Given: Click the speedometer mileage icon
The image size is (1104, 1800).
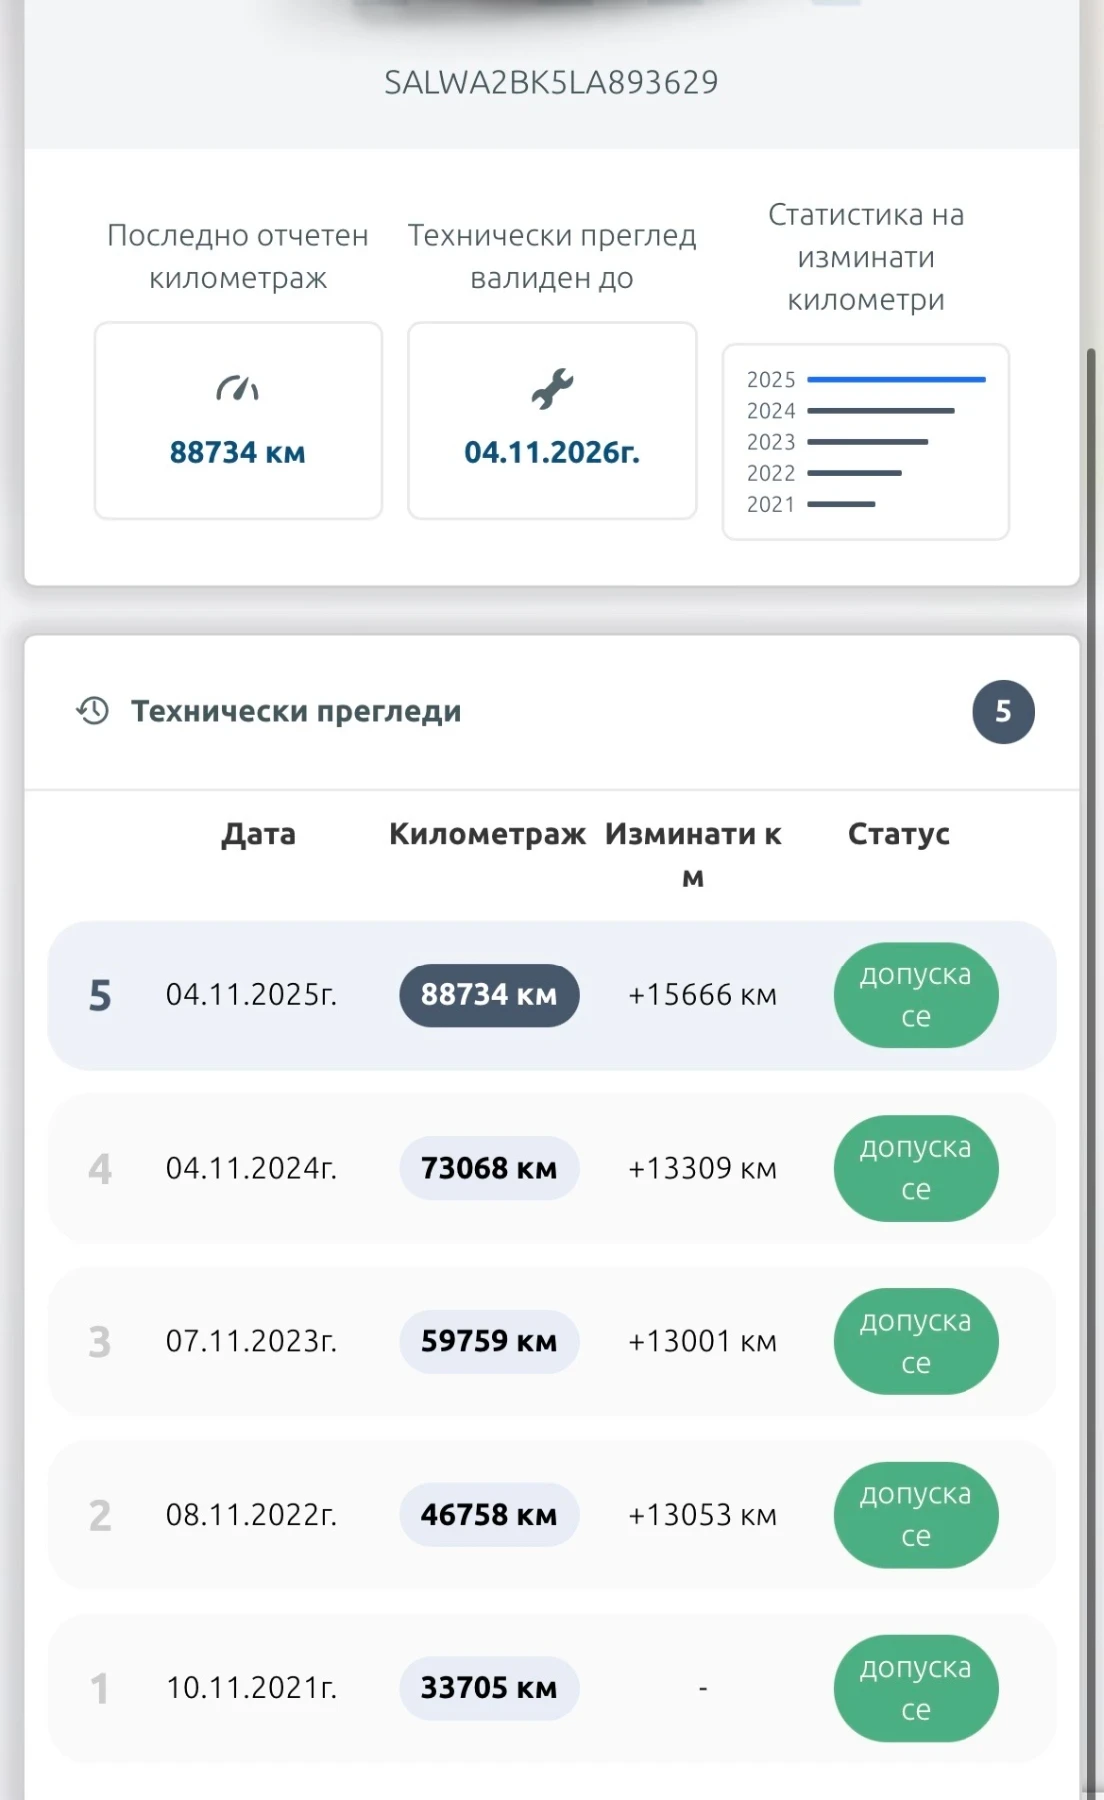Looking at the screenshot, I should point(237,388).
